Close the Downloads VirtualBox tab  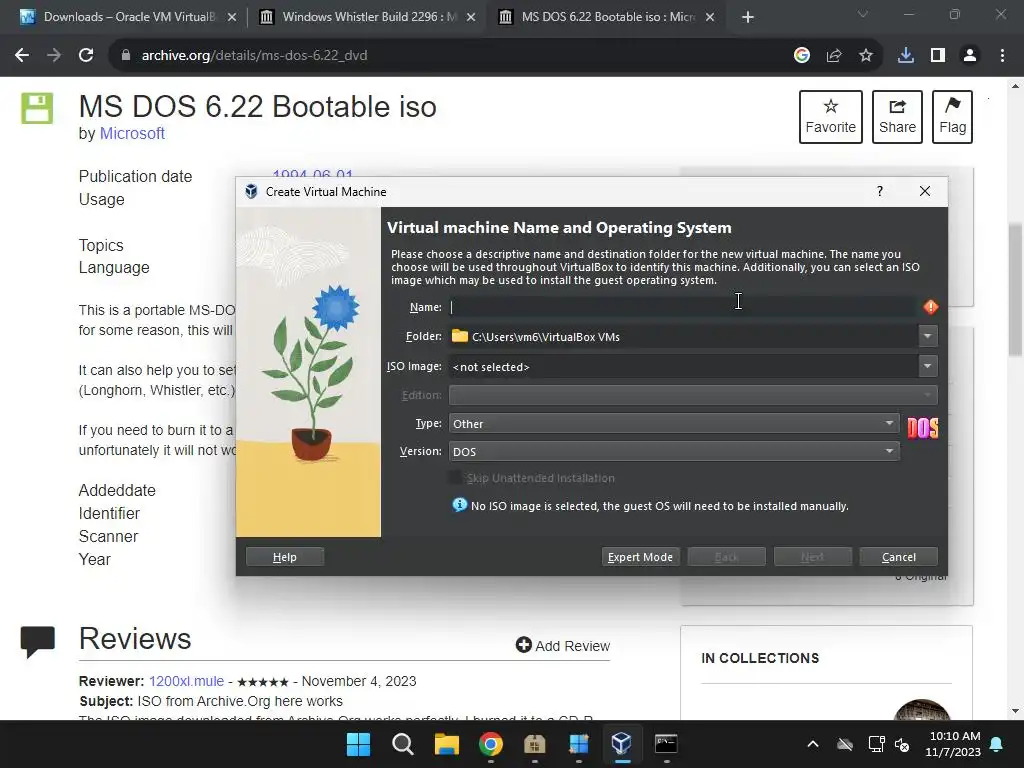click(232, 17)
